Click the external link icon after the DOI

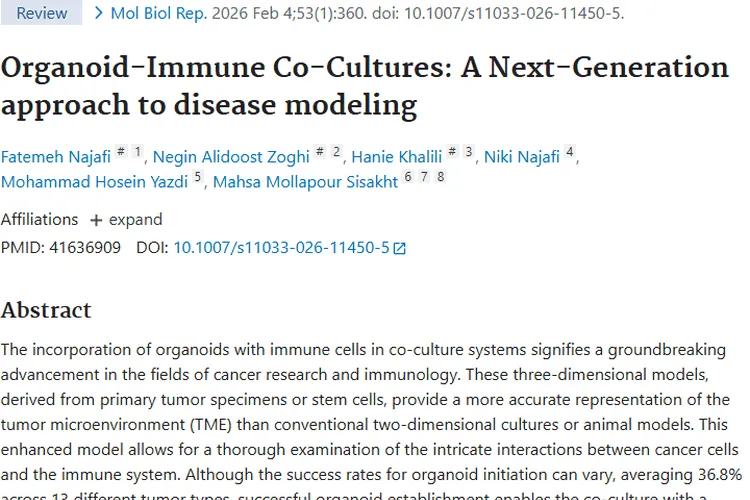400,248
